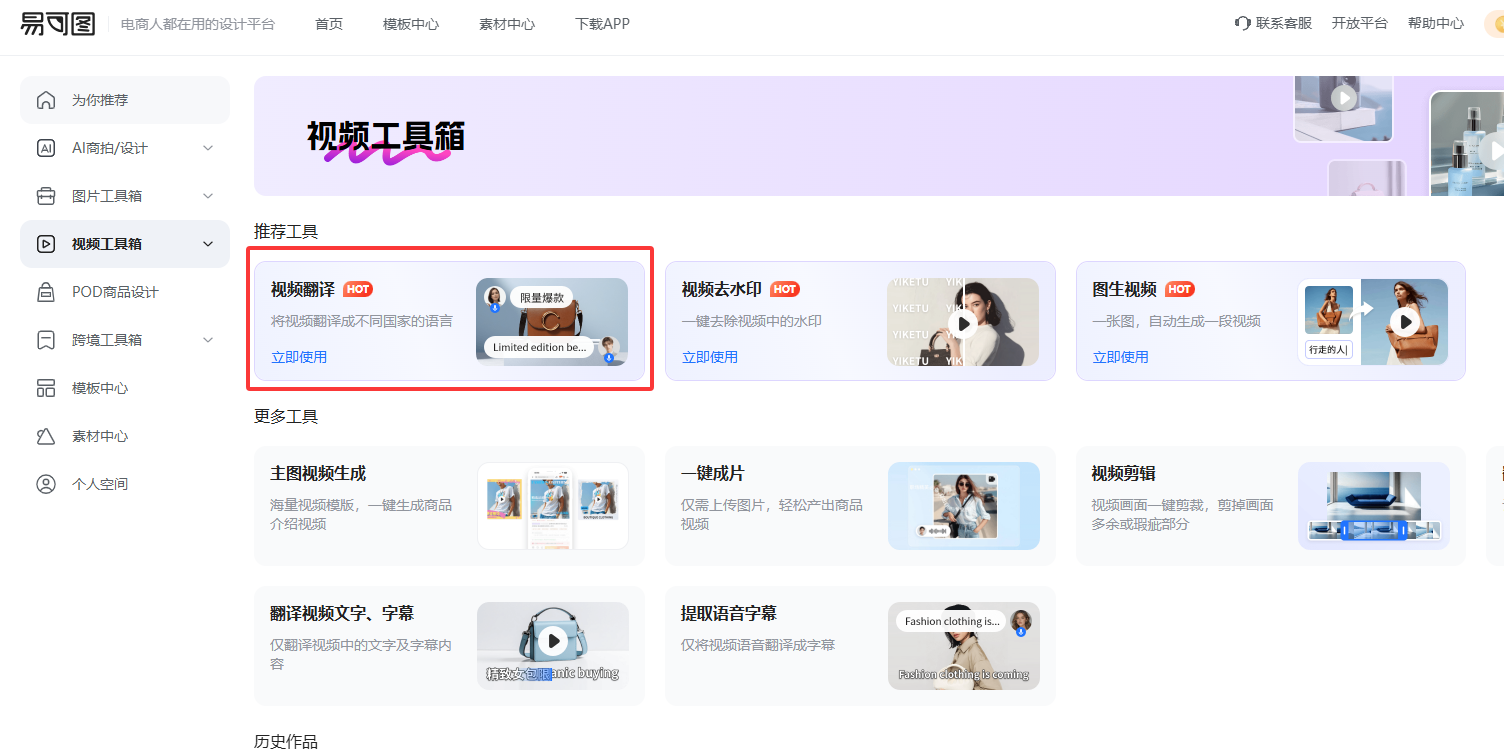This screenshot has height=749, width=1504.
Task: Open the 帮助中心 link
Action: point(1436,23)
